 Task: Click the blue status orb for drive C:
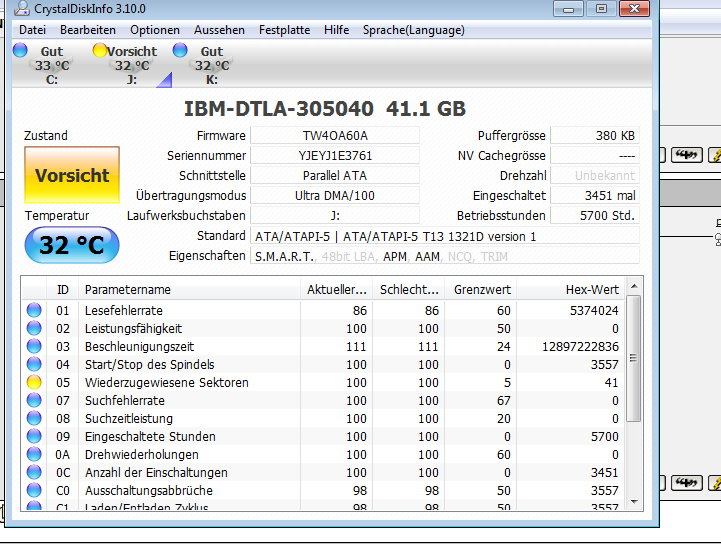[x=20, y=50]
